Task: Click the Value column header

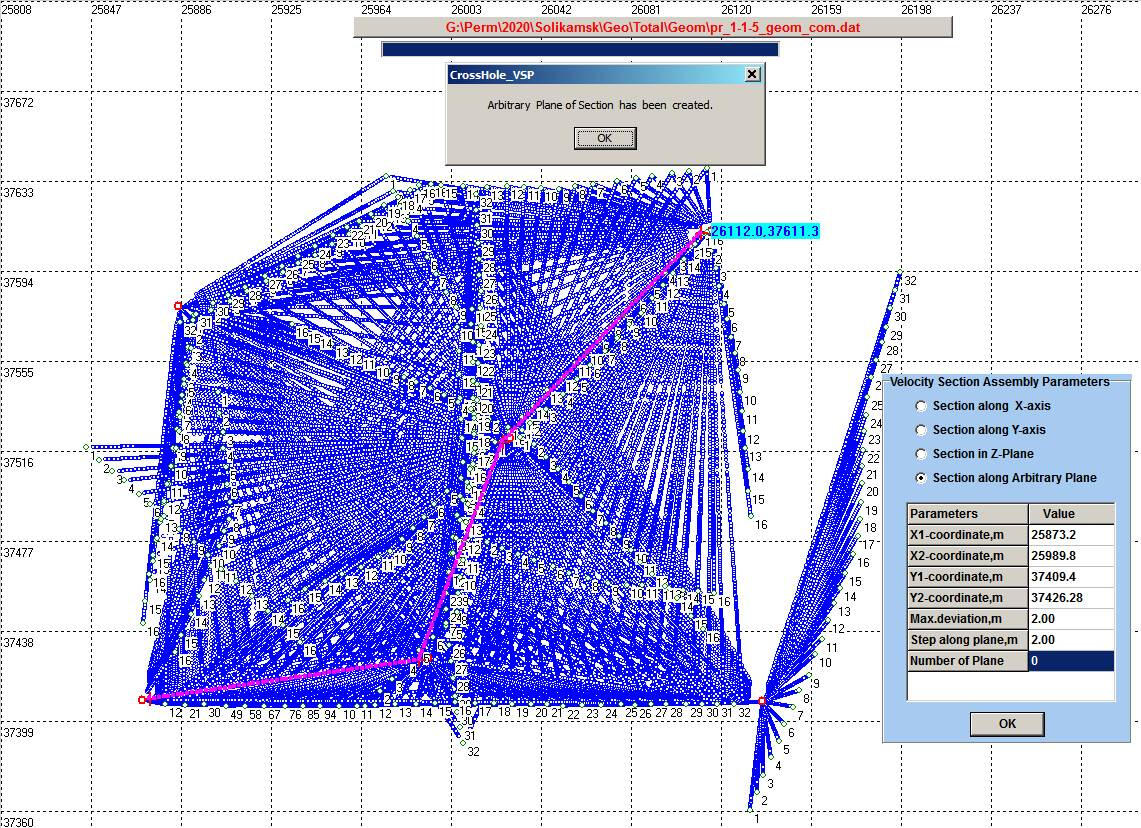Action: (x=1070, y=514)
